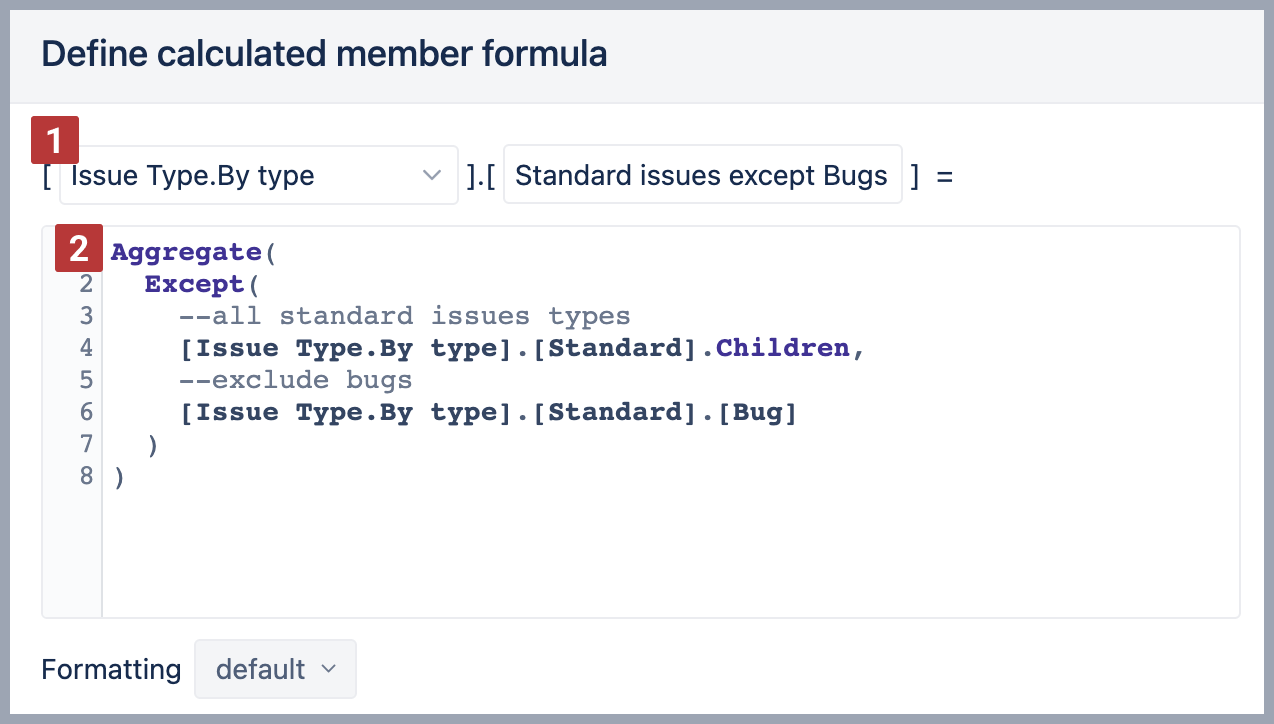Image resolution: width=1274 pixels, height=724 pixels.
Task: Click the red number 1 badge
Action: [55, 141]
